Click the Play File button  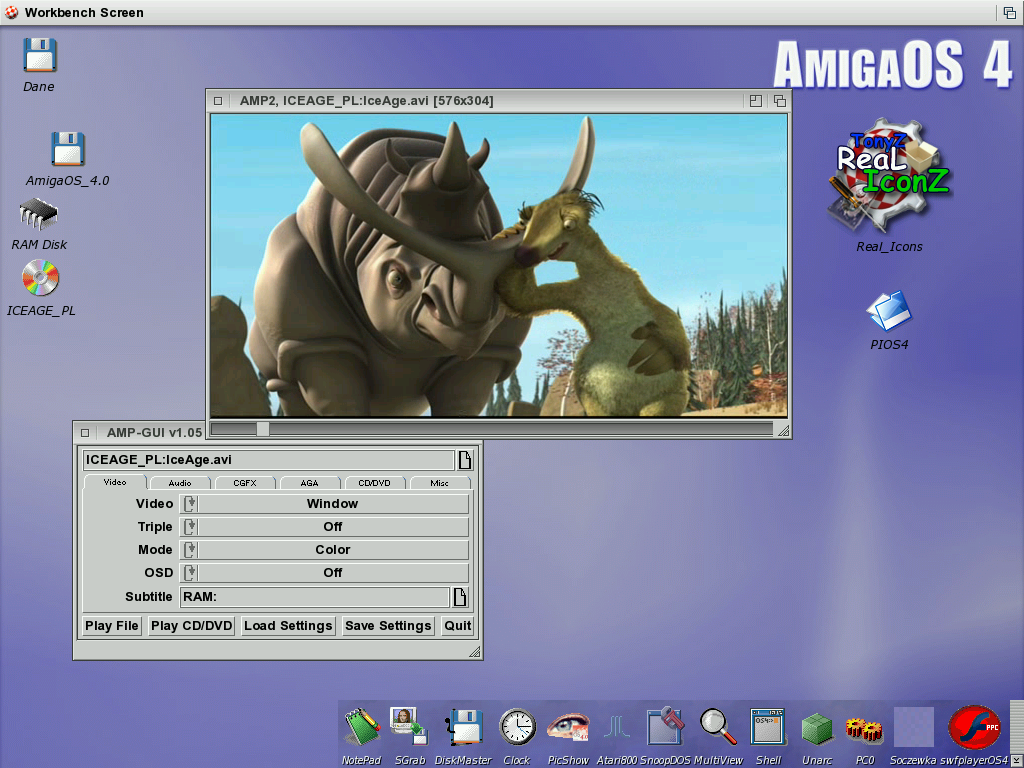click(112, 626)
